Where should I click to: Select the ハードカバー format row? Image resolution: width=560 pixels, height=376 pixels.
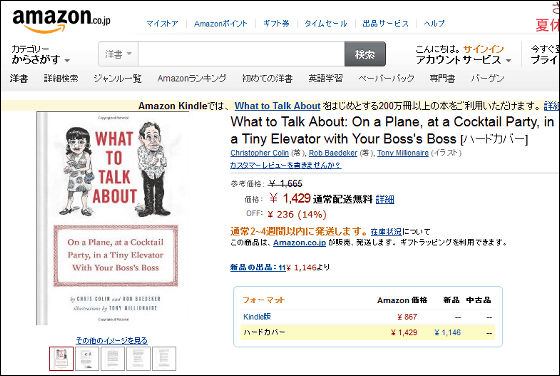368,332
